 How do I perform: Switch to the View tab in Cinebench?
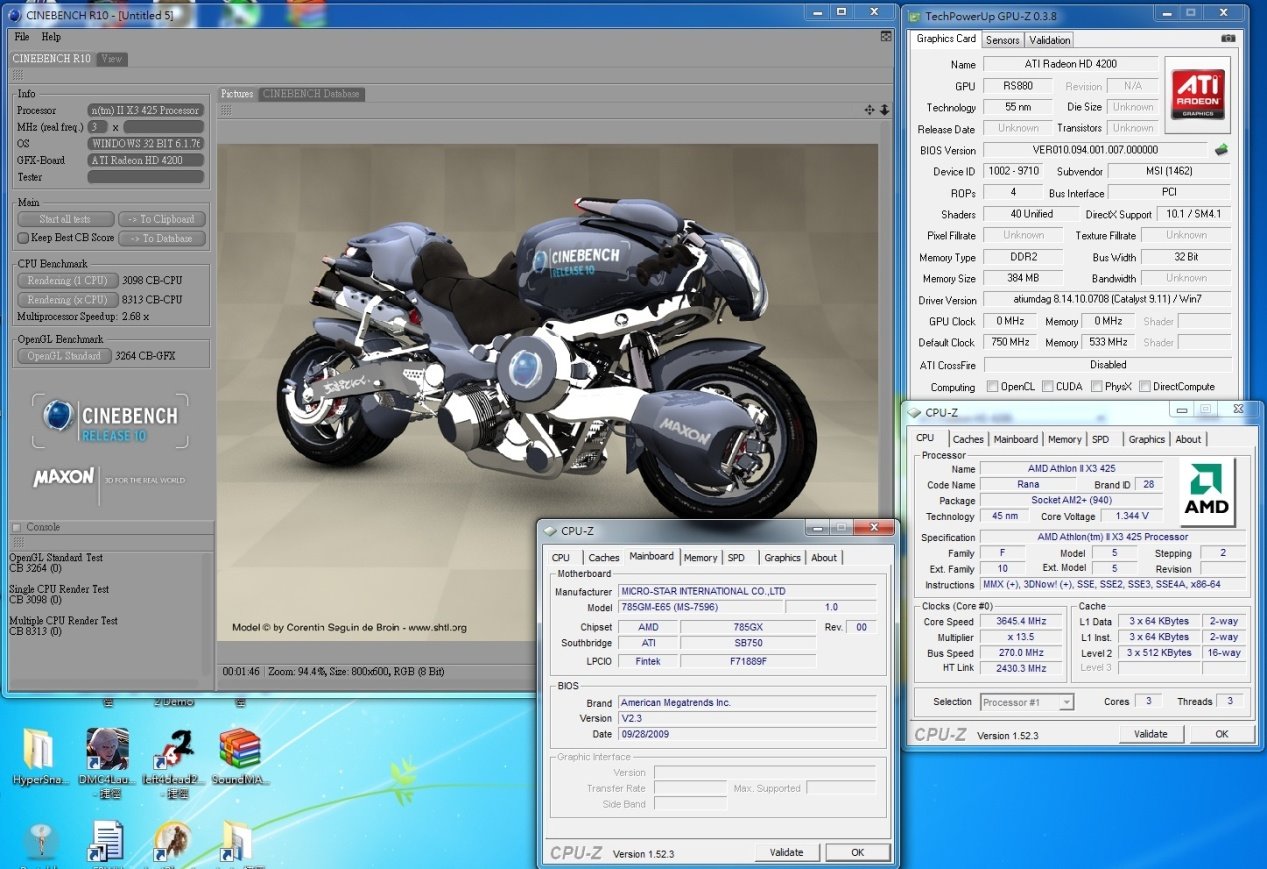click(112, 59)
